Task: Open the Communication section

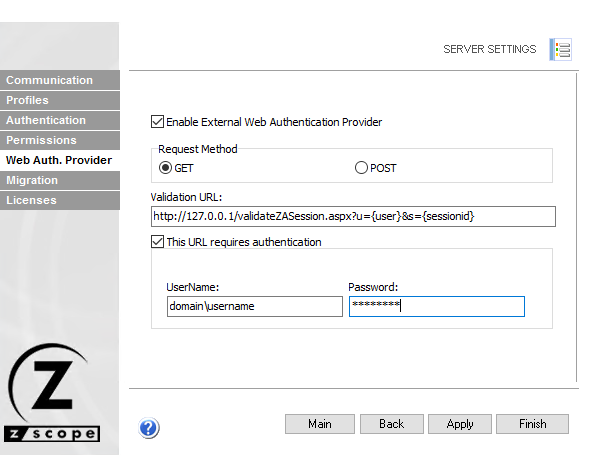Action: pos(60,80)
